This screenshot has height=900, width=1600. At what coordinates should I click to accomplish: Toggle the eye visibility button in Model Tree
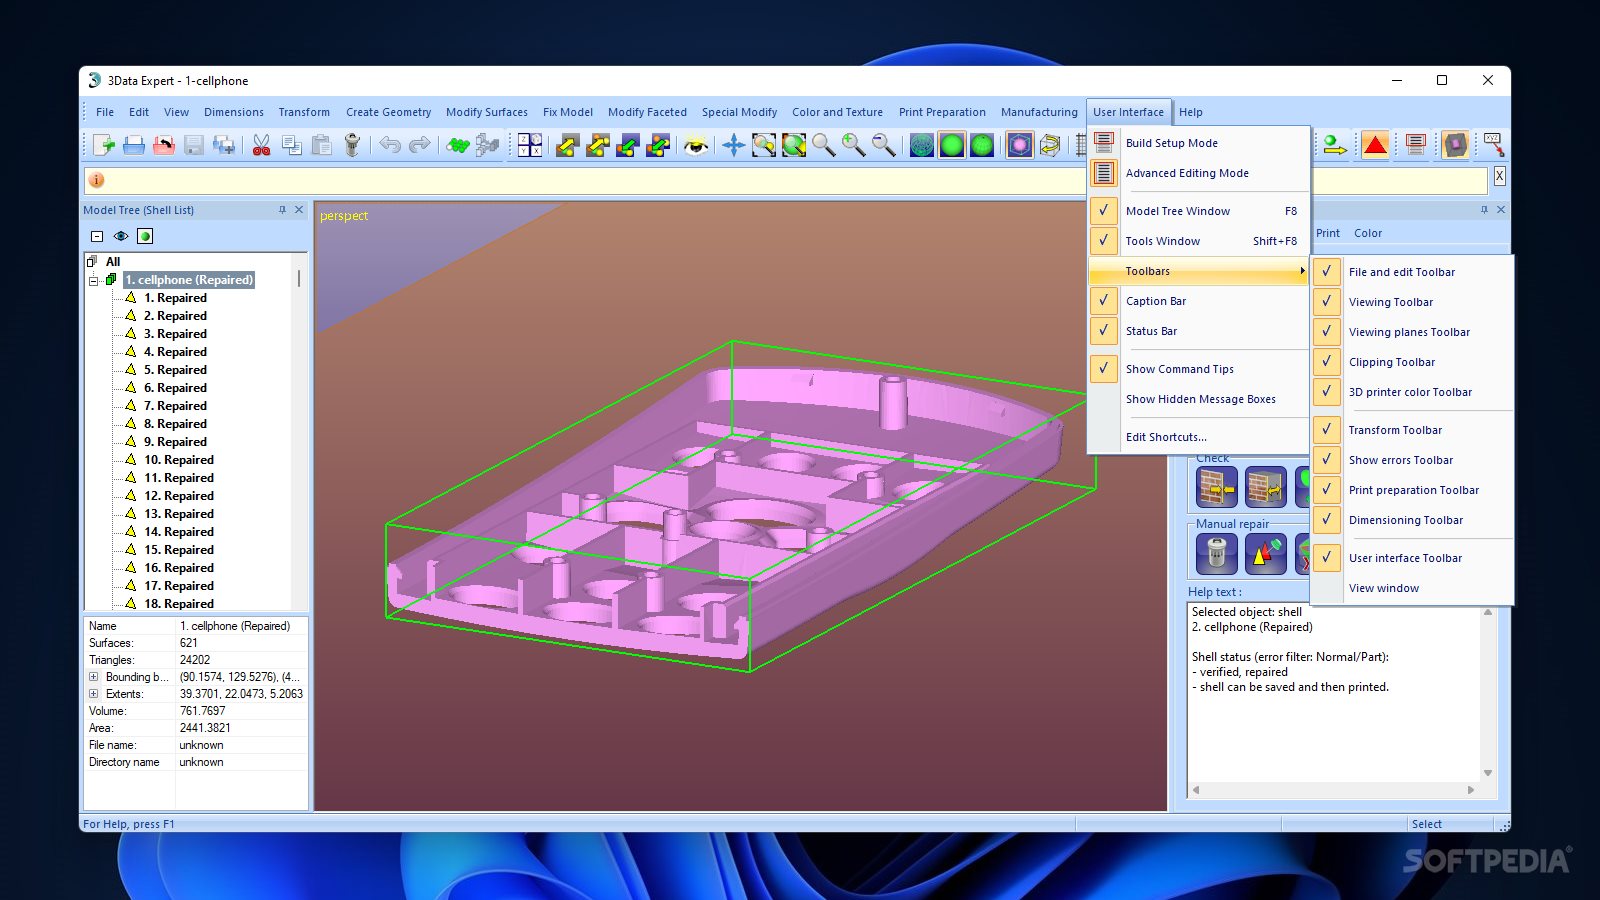click(121, 236)
